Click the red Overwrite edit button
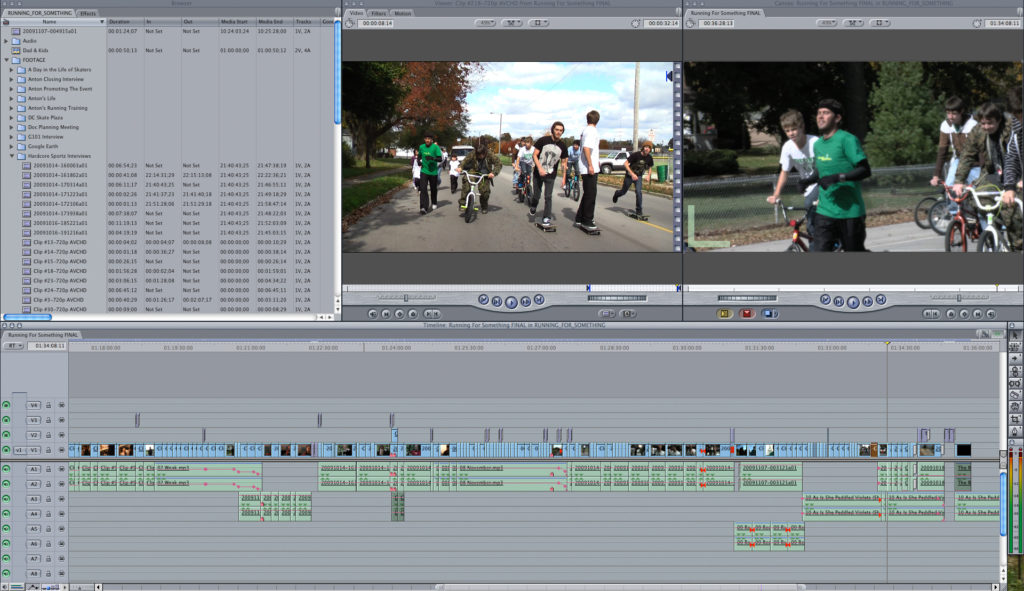1024x591 pixels. (x=746, y=313)
